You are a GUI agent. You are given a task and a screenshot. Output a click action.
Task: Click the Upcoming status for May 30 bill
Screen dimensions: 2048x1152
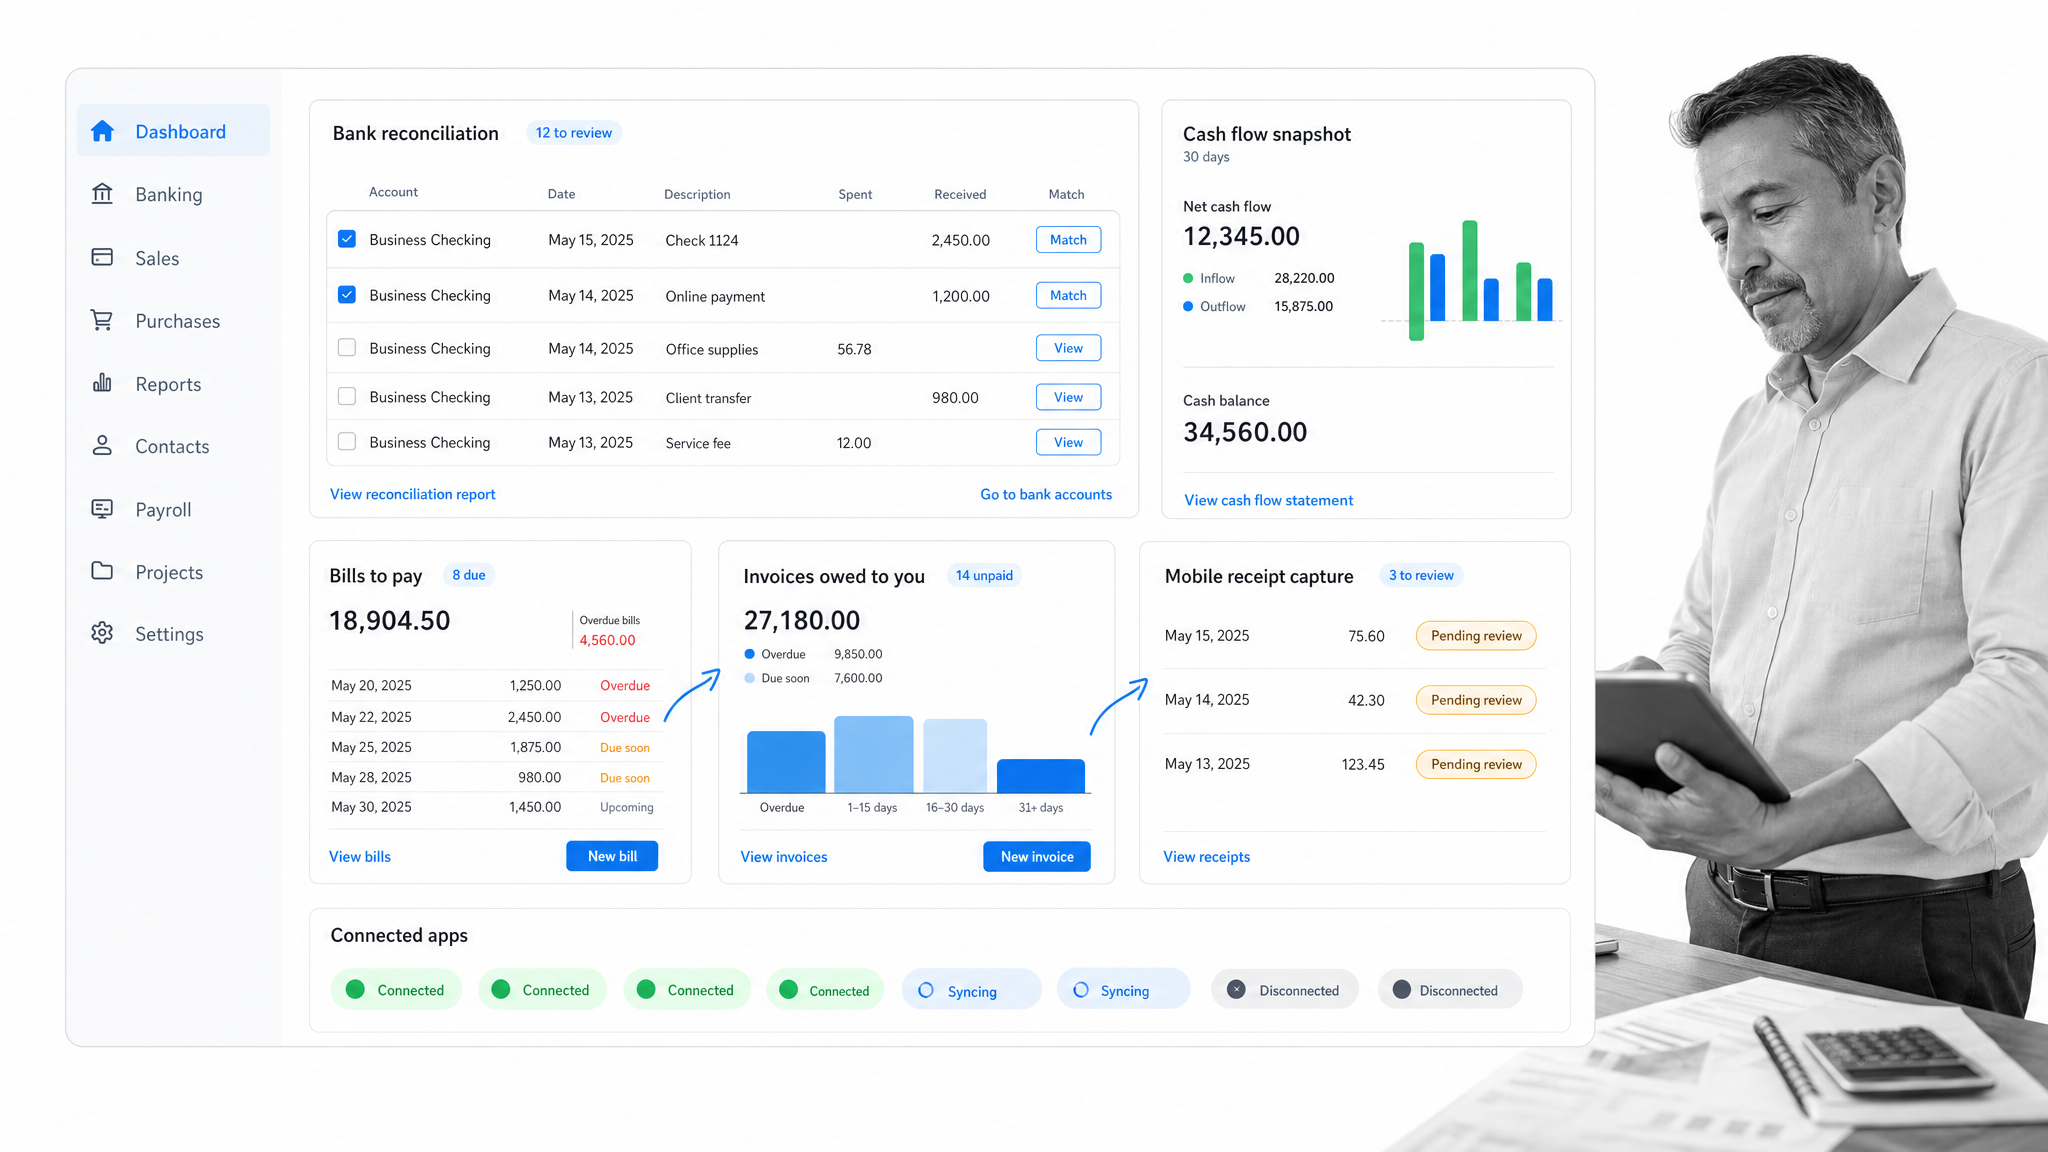(x=627, y=807)
